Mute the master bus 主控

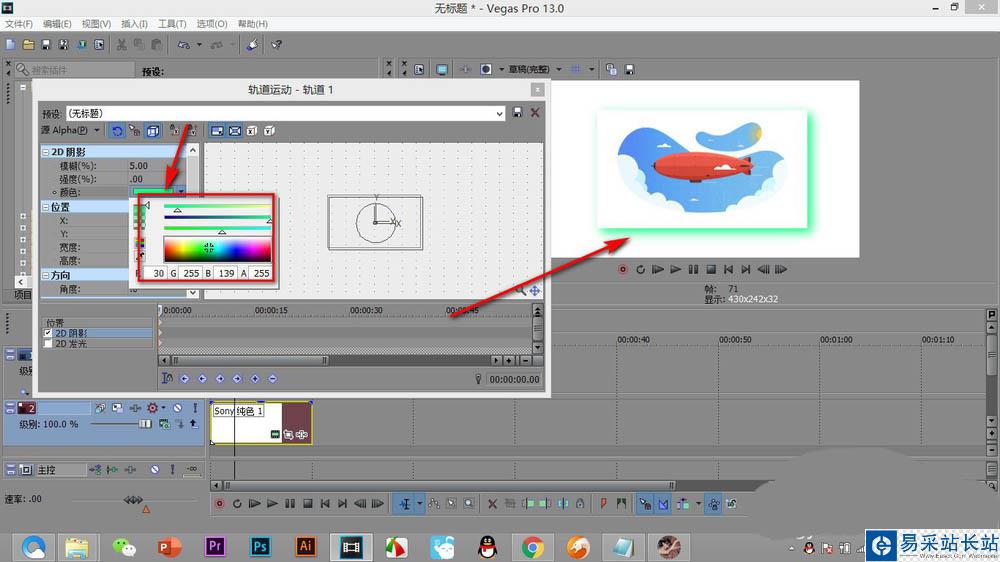coord(155,470)
